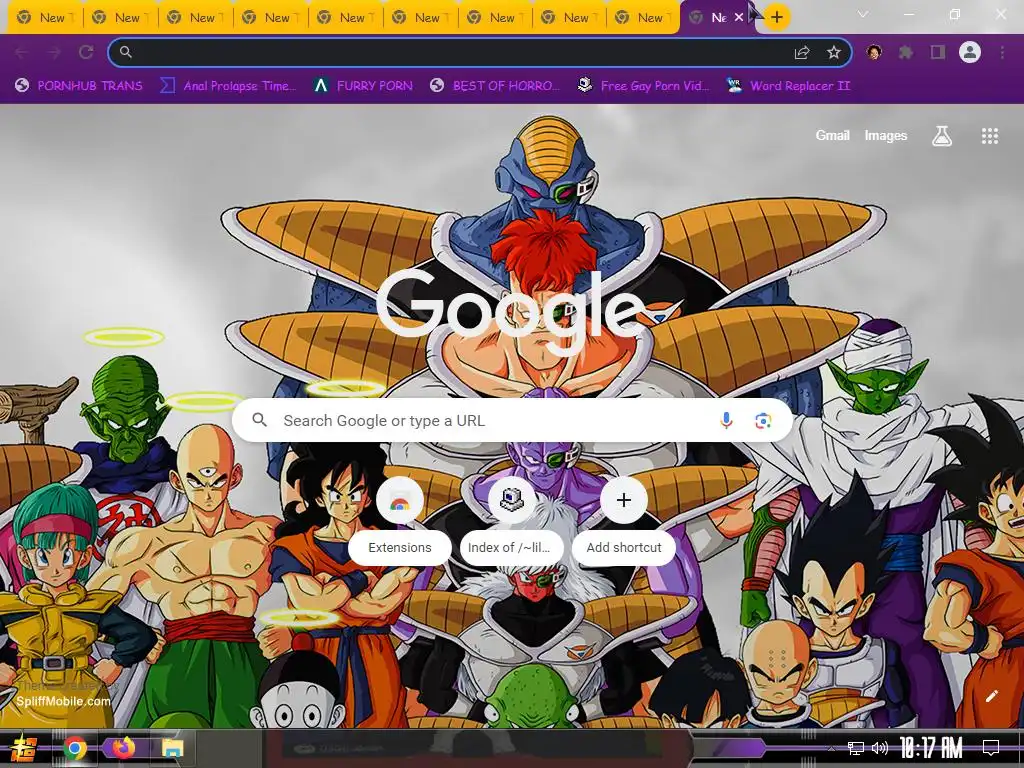Viewport: 1024px width, 768px height.
Task: Click the Back navigation arrow
Action: (x=22, y=52)
